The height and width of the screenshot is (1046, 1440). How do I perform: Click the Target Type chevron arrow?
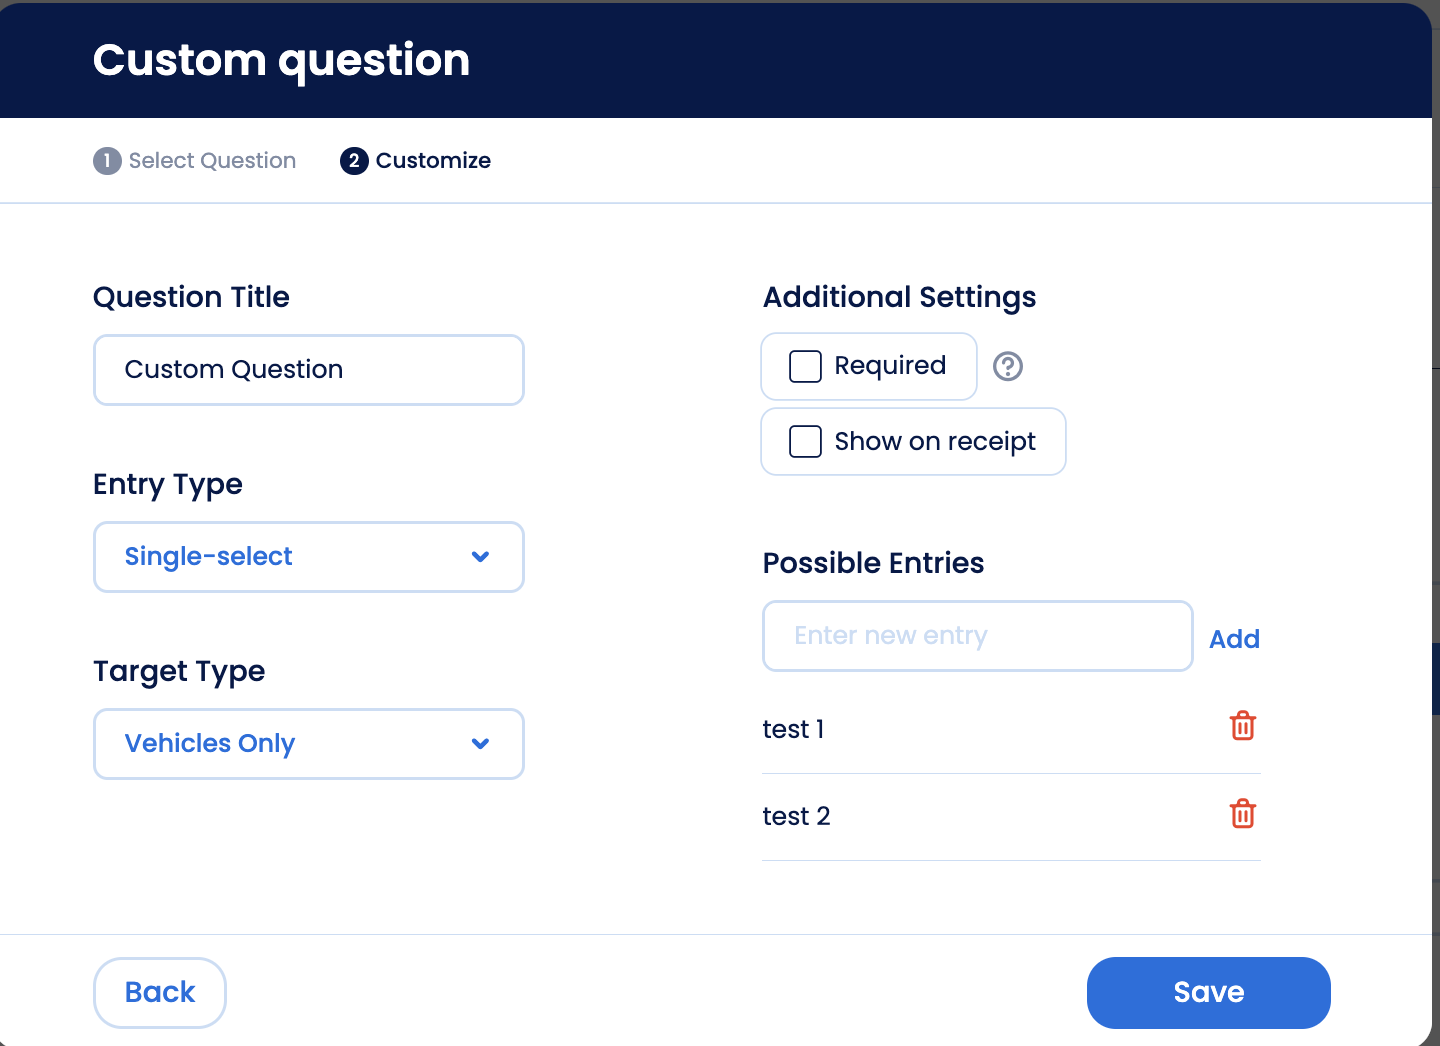[x=480, y=744]
